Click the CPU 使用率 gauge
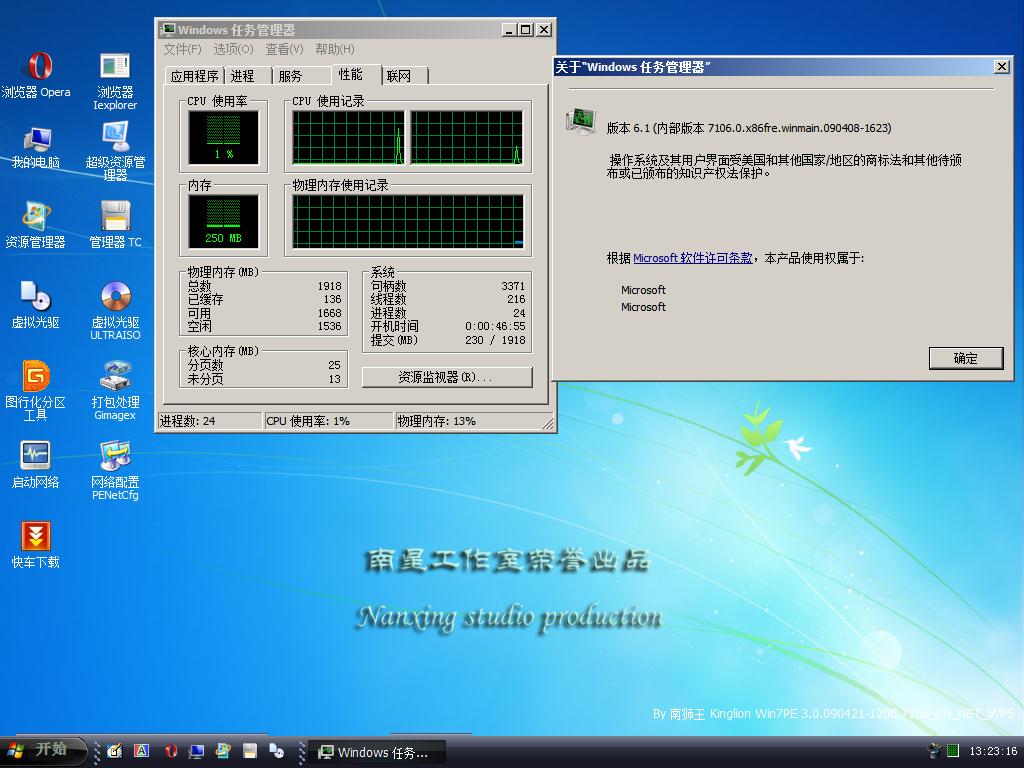 coord(223,137)
